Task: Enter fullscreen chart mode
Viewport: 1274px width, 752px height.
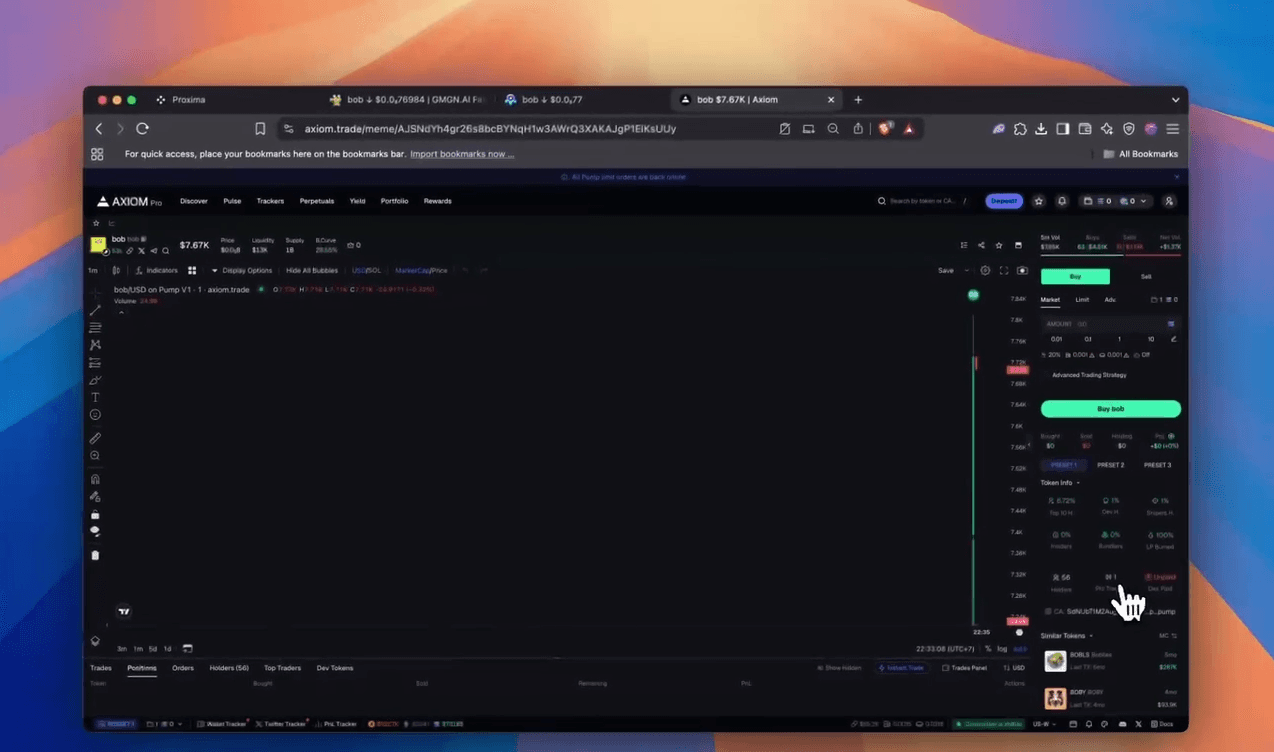Action: (1004, 270)
